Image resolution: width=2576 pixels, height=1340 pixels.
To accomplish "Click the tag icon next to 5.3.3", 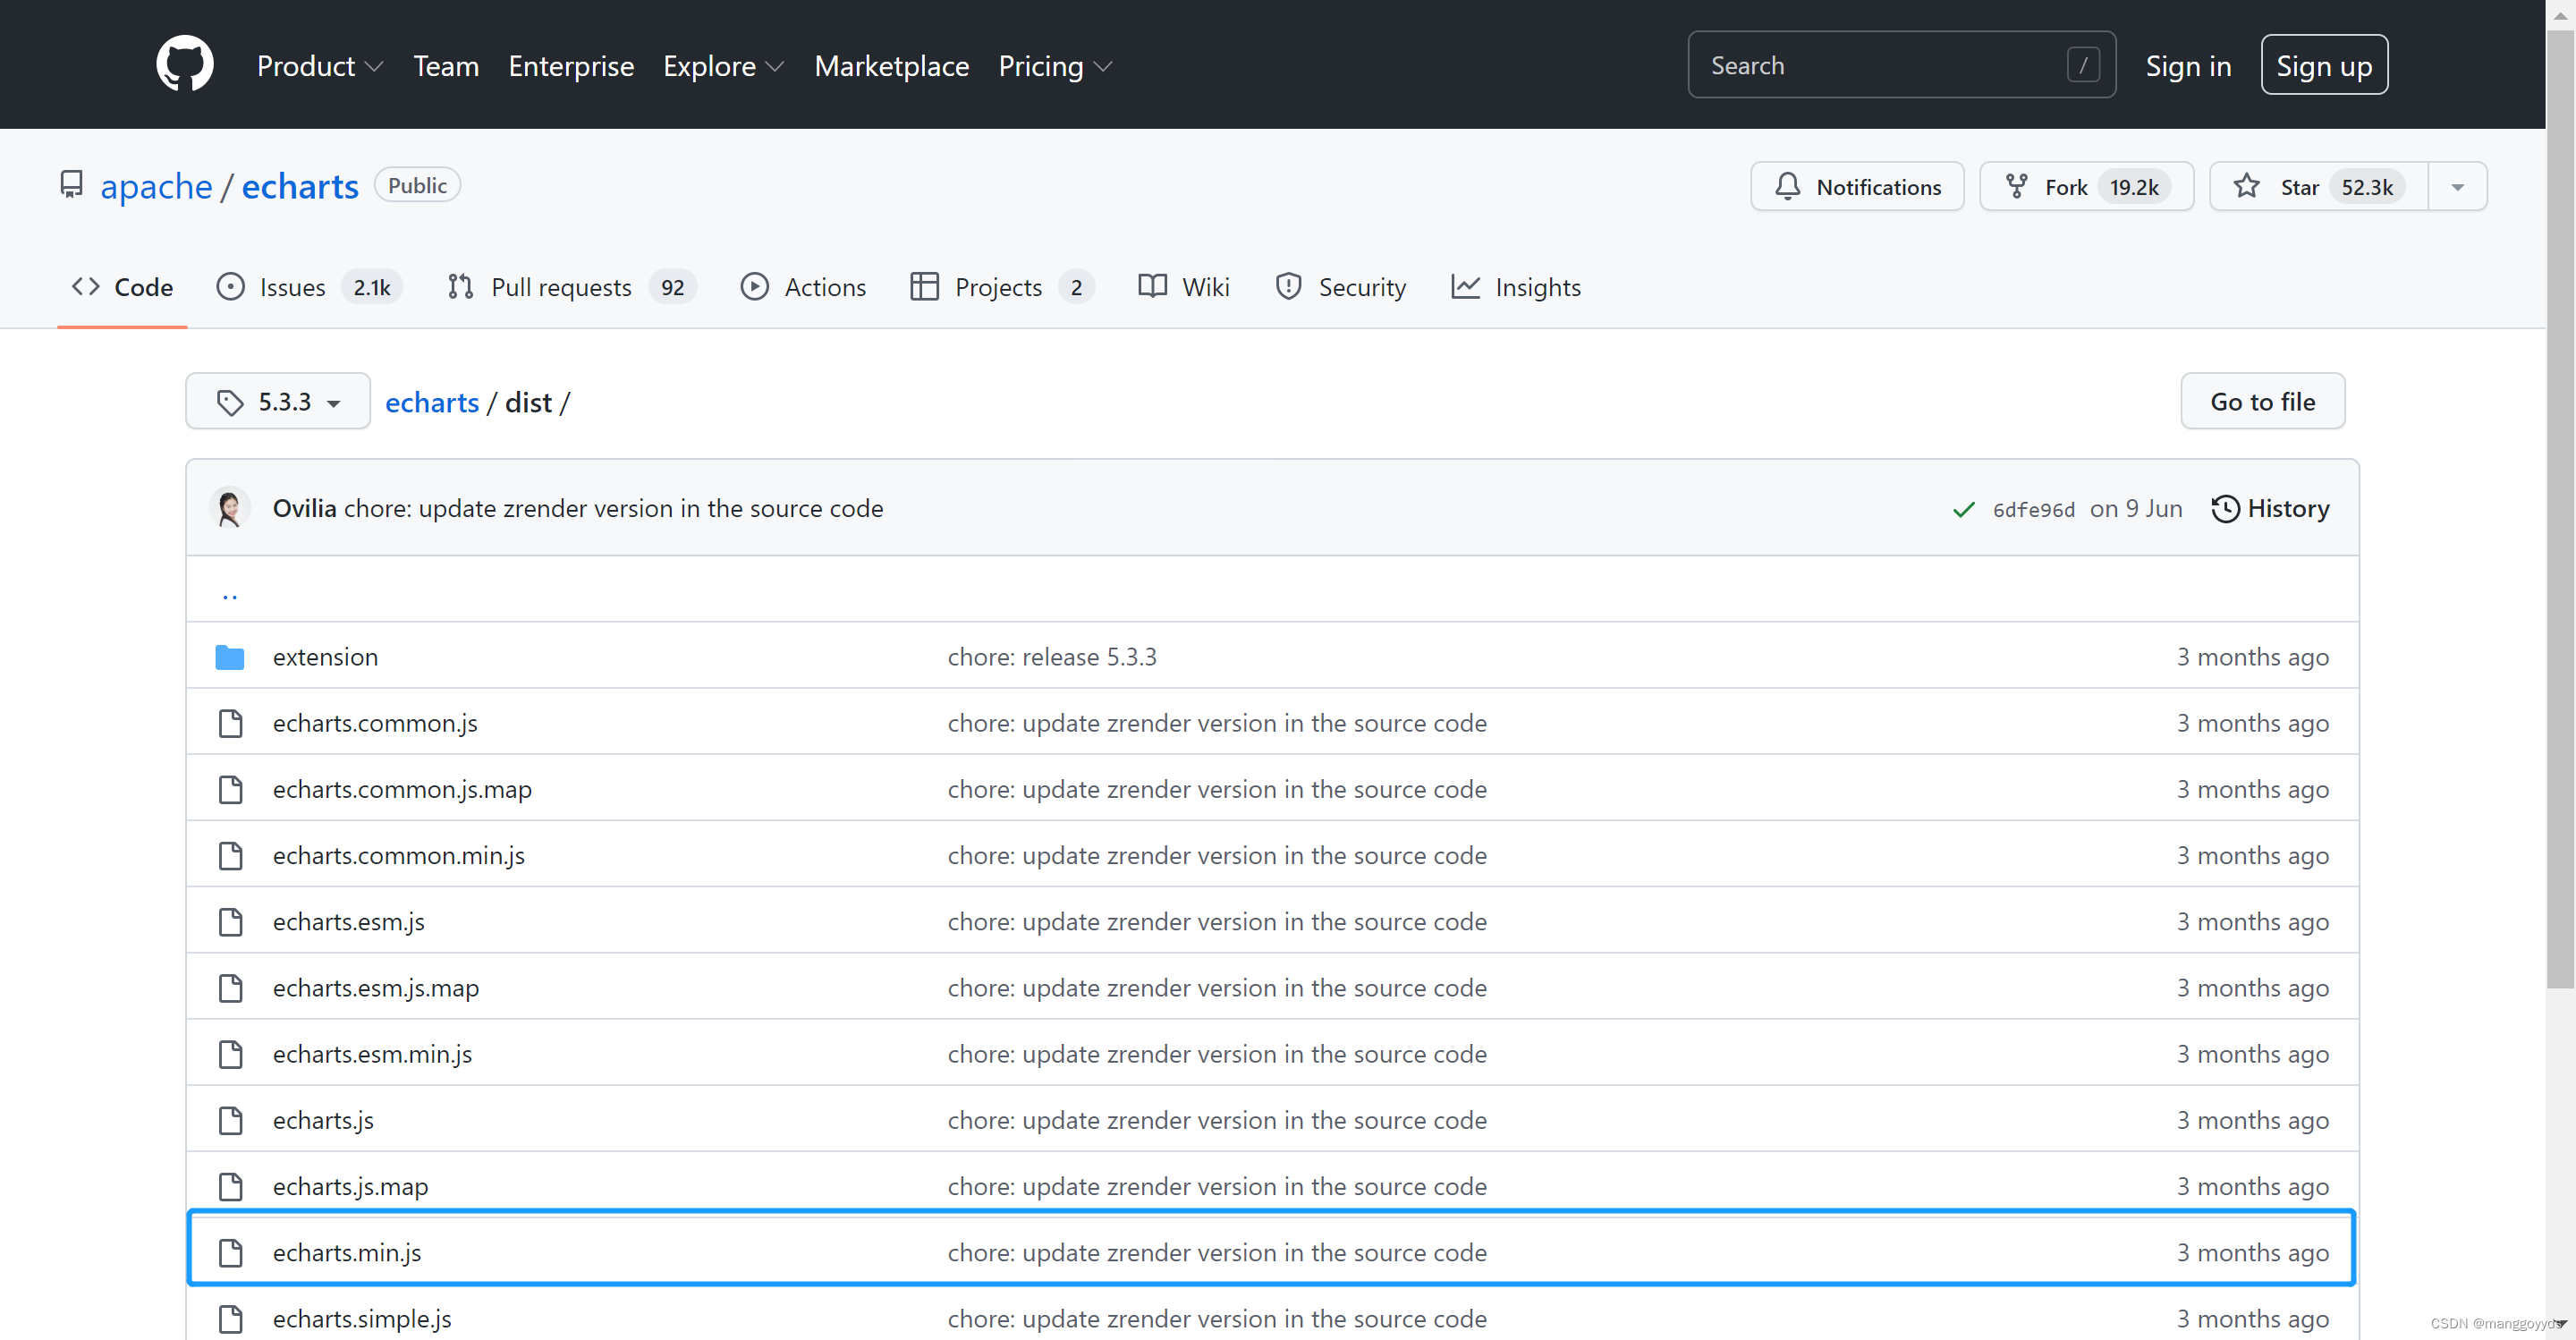I will [x=230, y=402].
